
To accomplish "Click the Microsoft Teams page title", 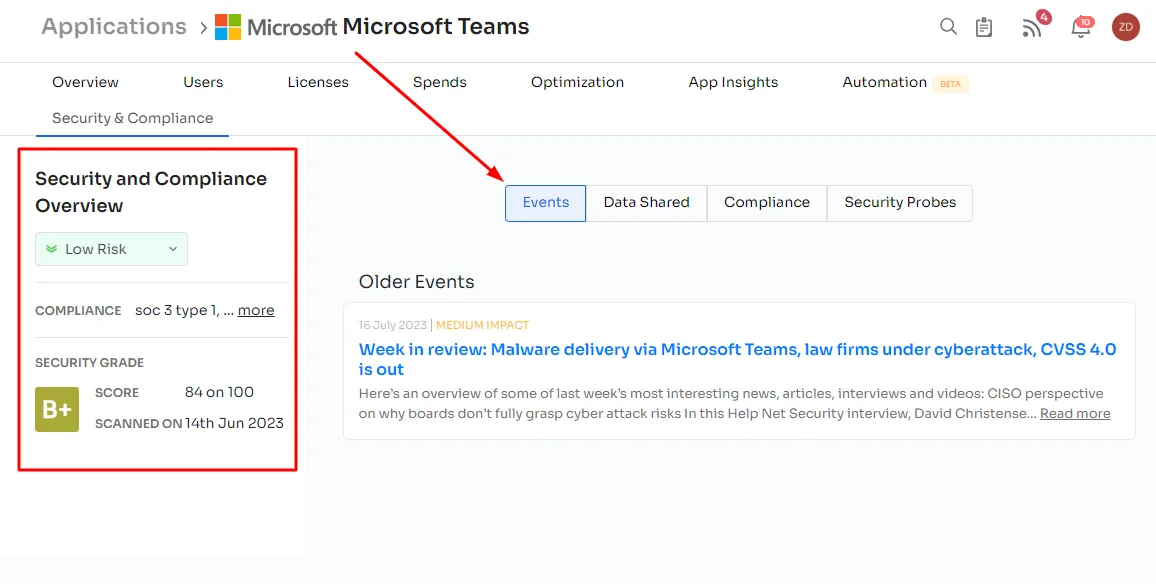I will (x=436, y=27).
